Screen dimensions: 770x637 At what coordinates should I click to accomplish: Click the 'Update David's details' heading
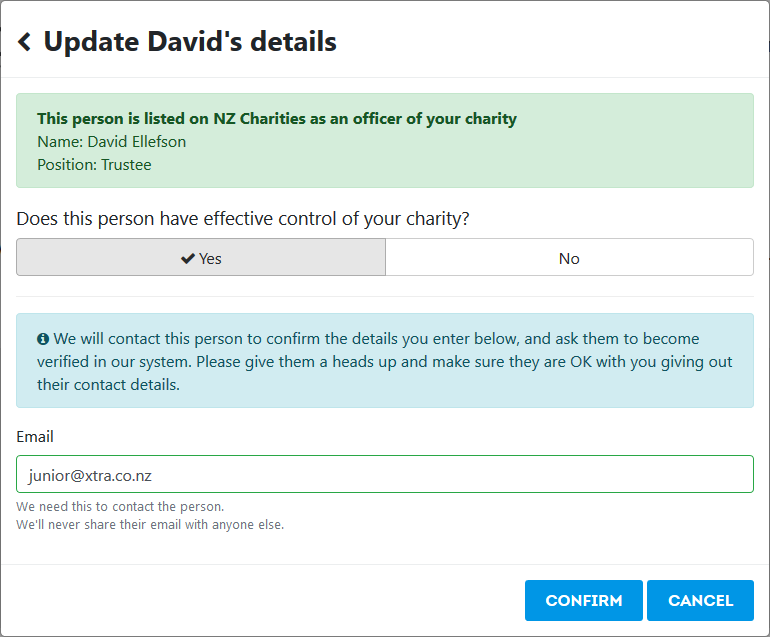[x=190, y=42]
